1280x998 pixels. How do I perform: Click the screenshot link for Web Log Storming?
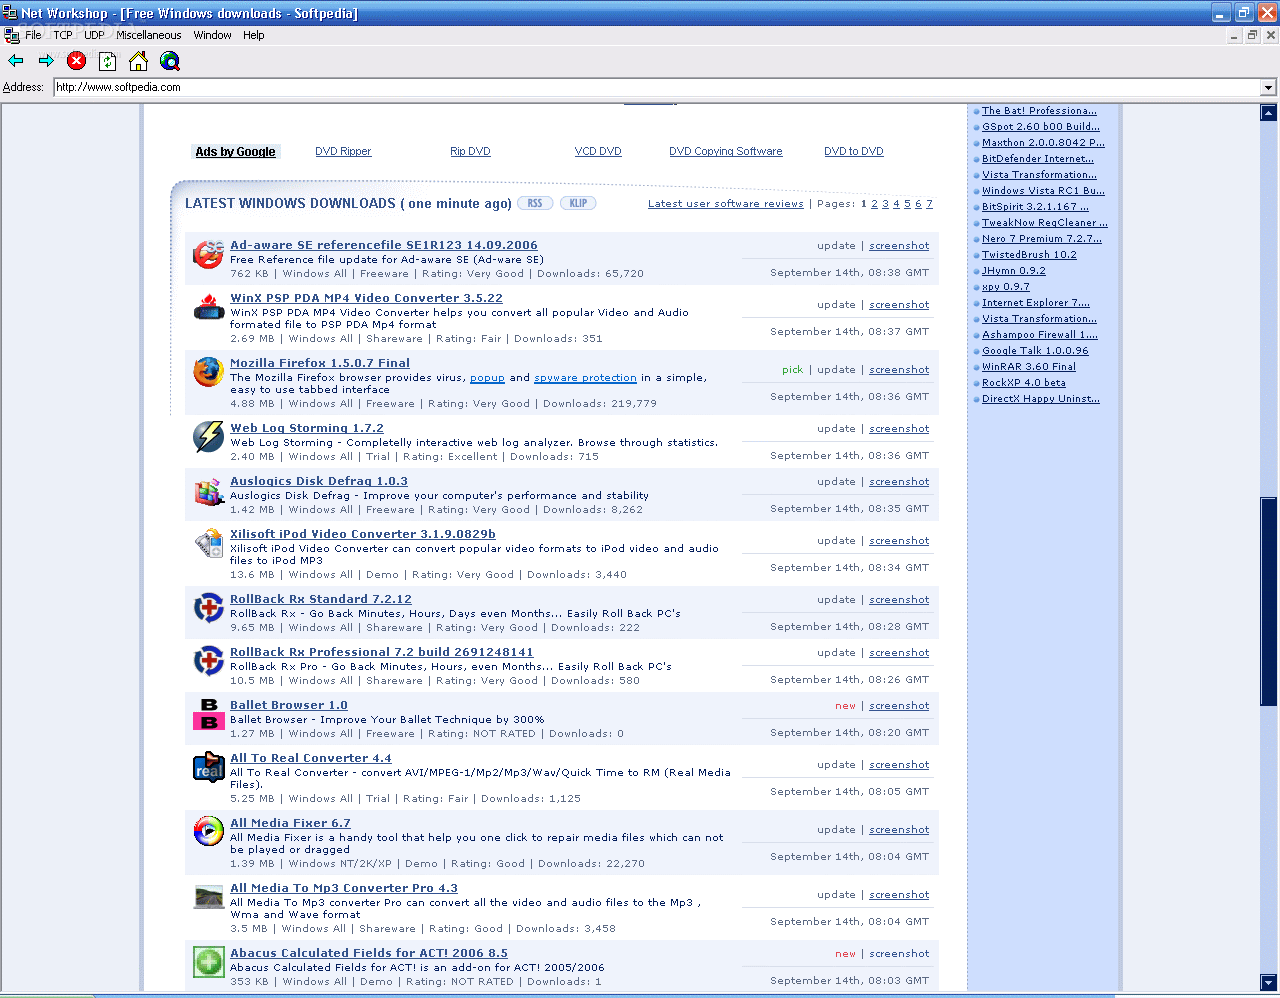(899, 429)
